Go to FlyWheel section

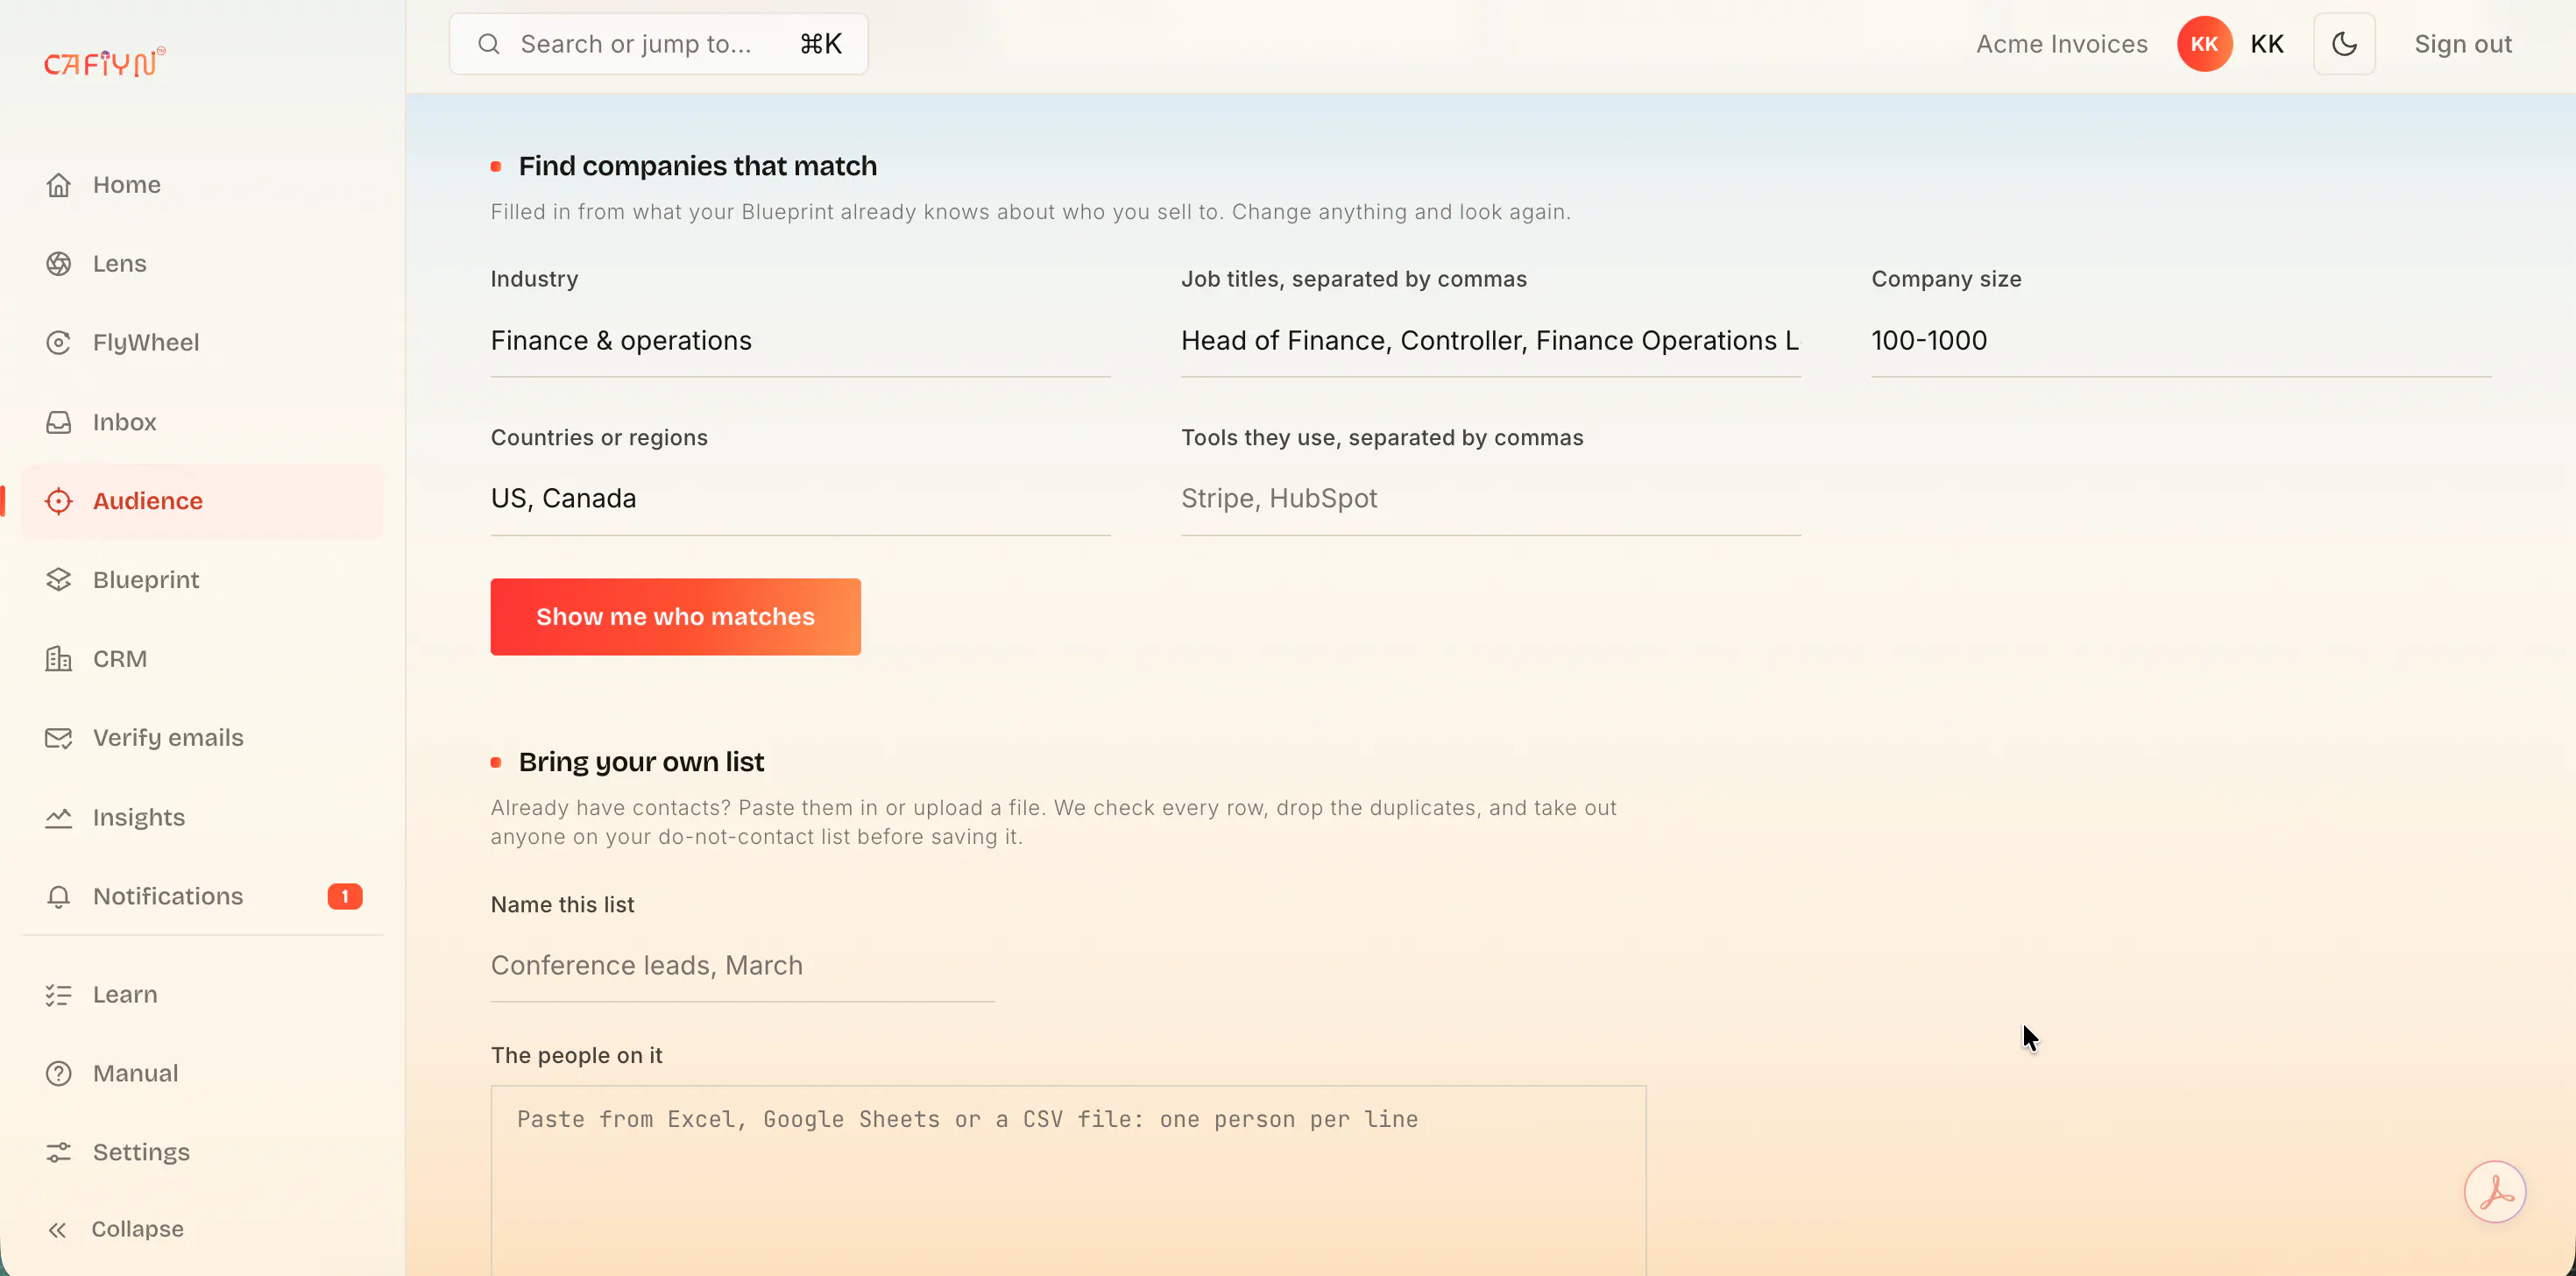coord(202,343)
